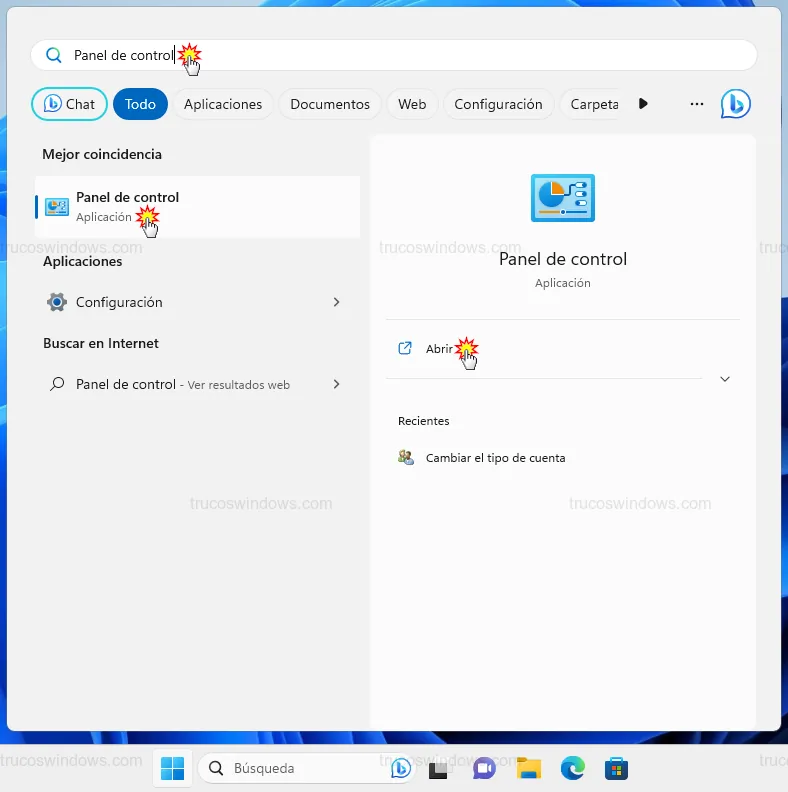Open the three-dots more options menu
This screenshot has height=792, width=788.
click(x=697, y=104)
